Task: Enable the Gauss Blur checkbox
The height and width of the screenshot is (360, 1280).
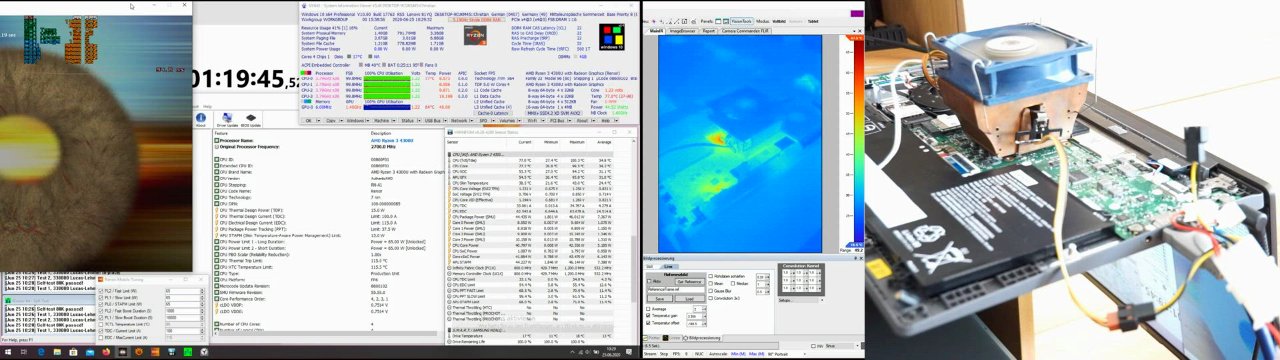Action: 710,291
